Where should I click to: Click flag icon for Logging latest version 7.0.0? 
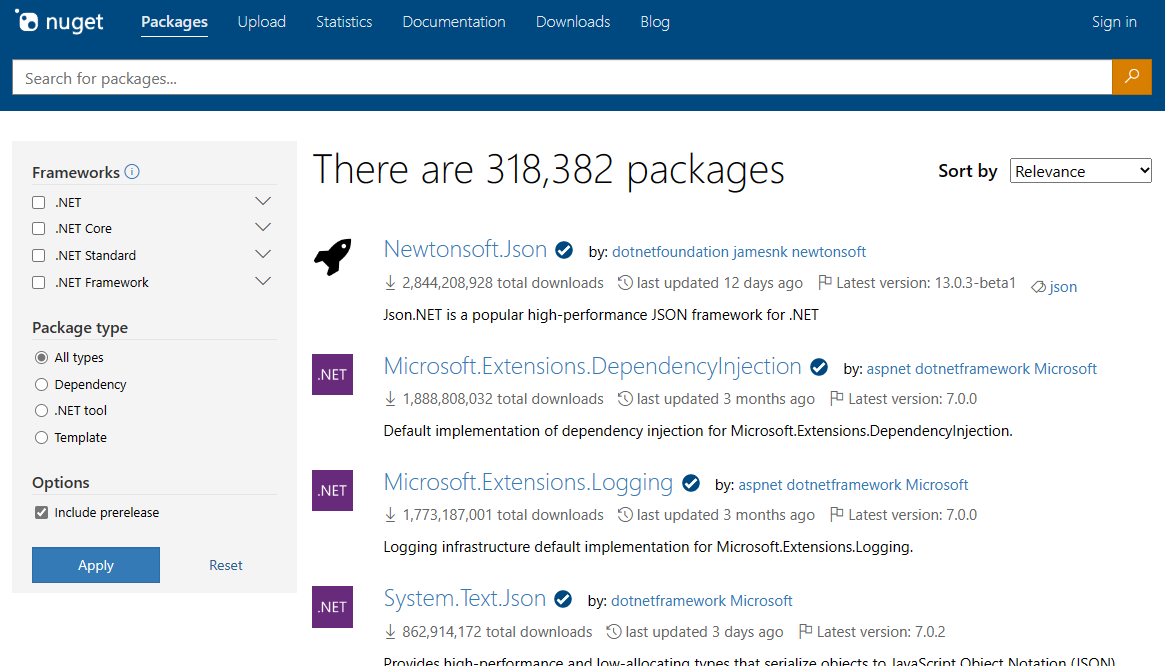[x=836, y=514]
